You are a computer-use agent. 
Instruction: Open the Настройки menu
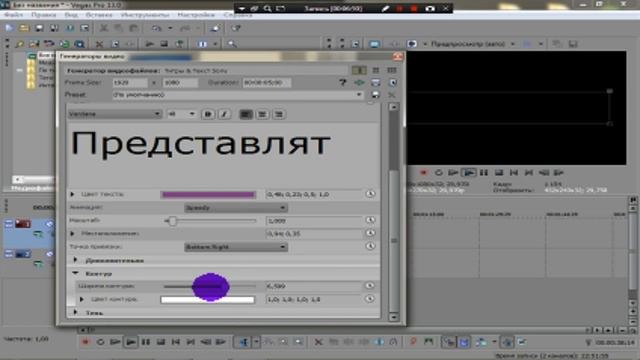[x=196, y=15]
